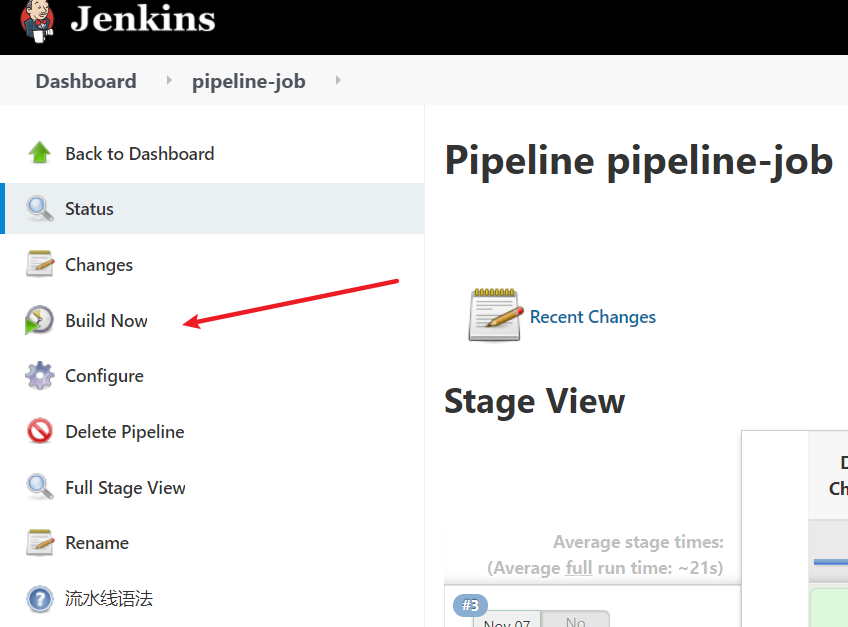The width and height of the screenshot is (848, 627).
Task: Expand the arrow after pipeline-job breadcrumb
Action: (x=338, y=81)
